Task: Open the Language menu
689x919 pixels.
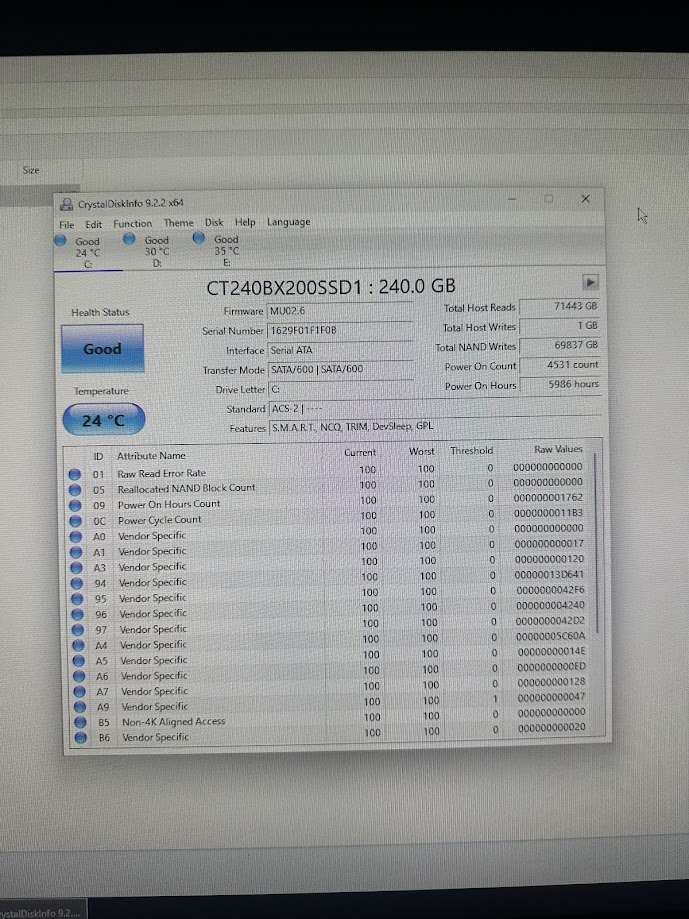Action: pos(288,222)
